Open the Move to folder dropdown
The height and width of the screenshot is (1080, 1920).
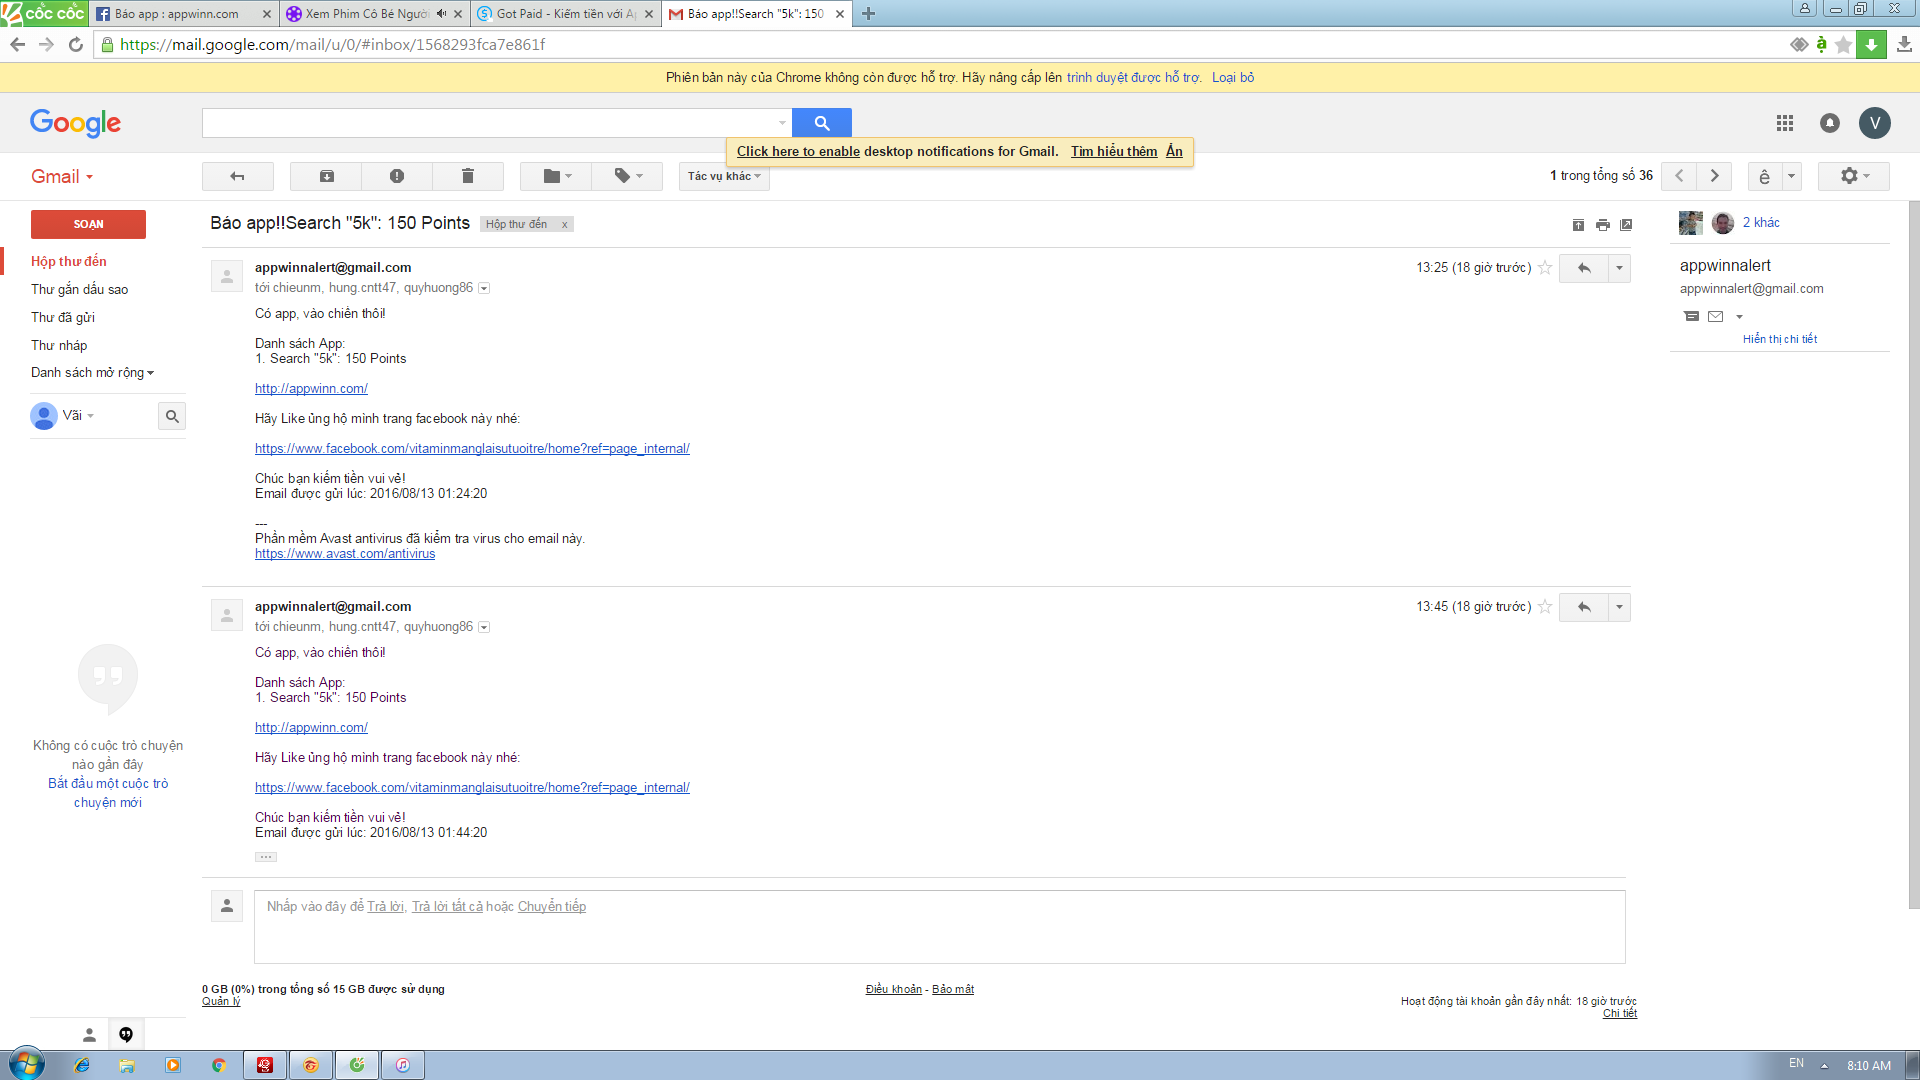tap(557, 176)
